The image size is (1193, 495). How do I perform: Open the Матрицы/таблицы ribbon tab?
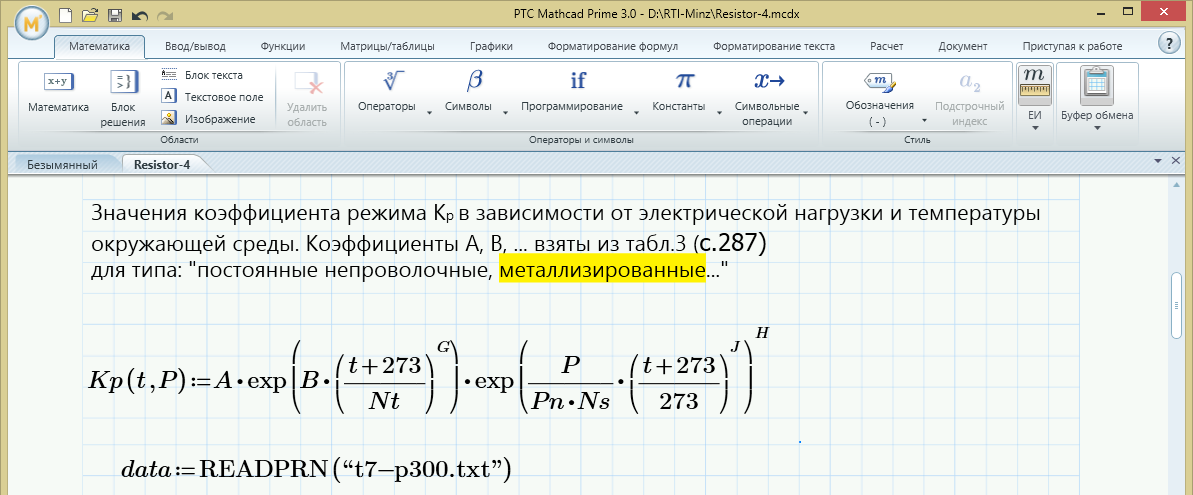387,46
